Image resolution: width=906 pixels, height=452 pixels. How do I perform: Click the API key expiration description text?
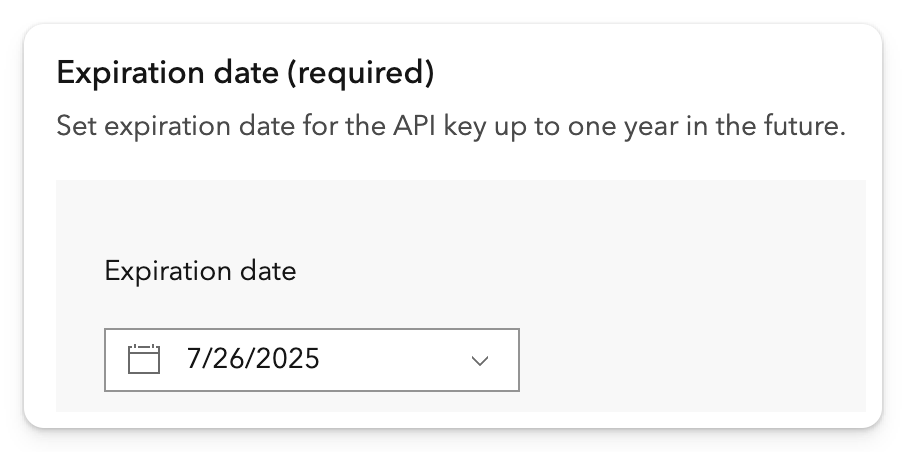pyautogui.click(x=451, y=128)
